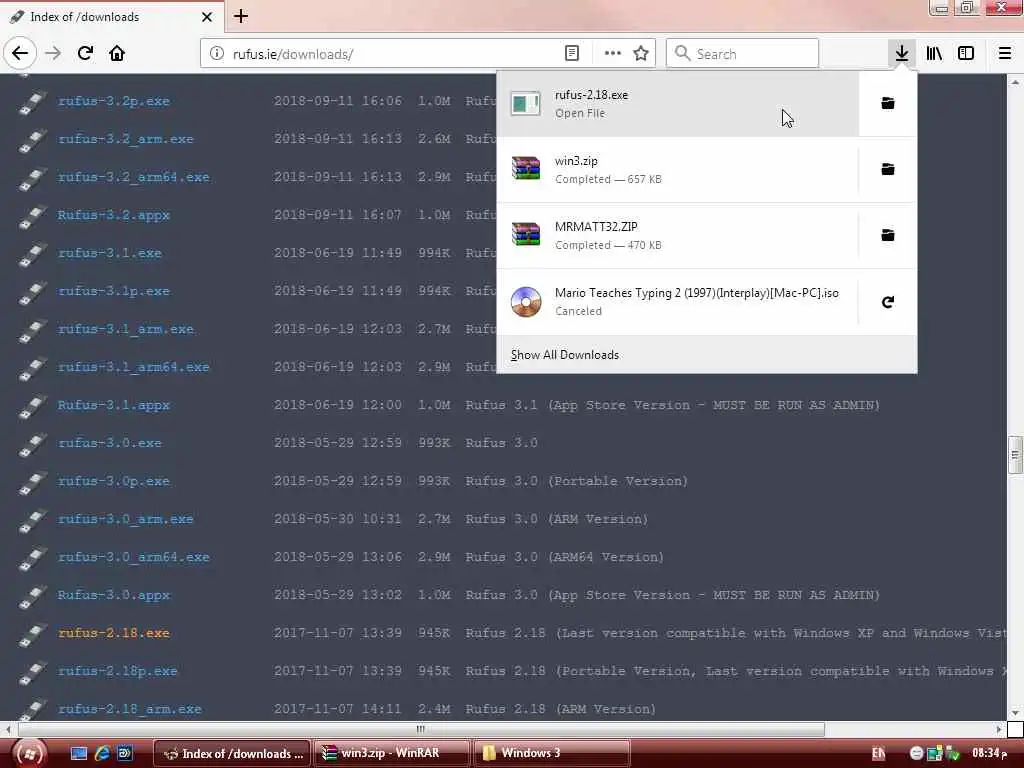The width and height of the screenshot is (1024, 768).
Task: Launch Internet Explorer from quick launch
Action: point(102,754)
